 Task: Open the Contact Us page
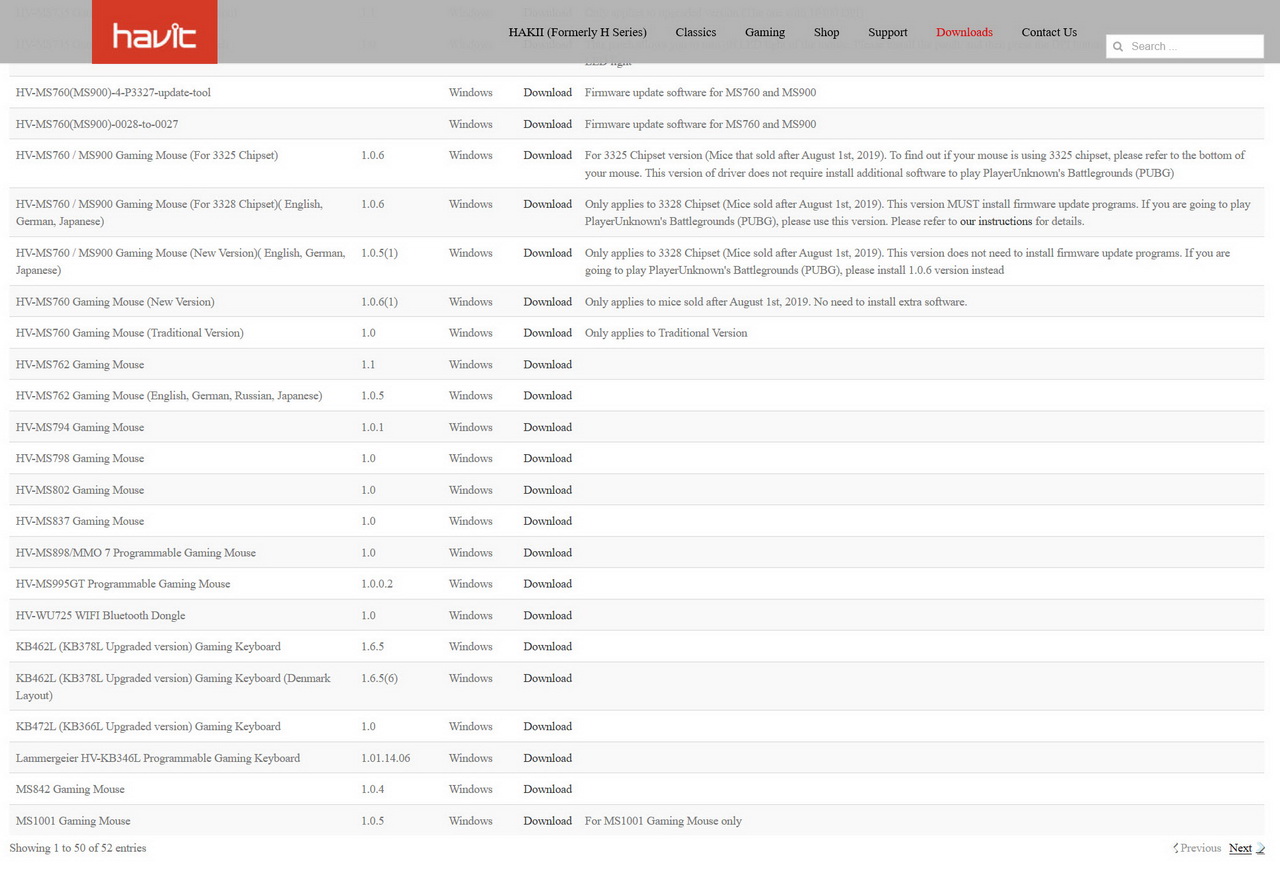(1049, 32)
